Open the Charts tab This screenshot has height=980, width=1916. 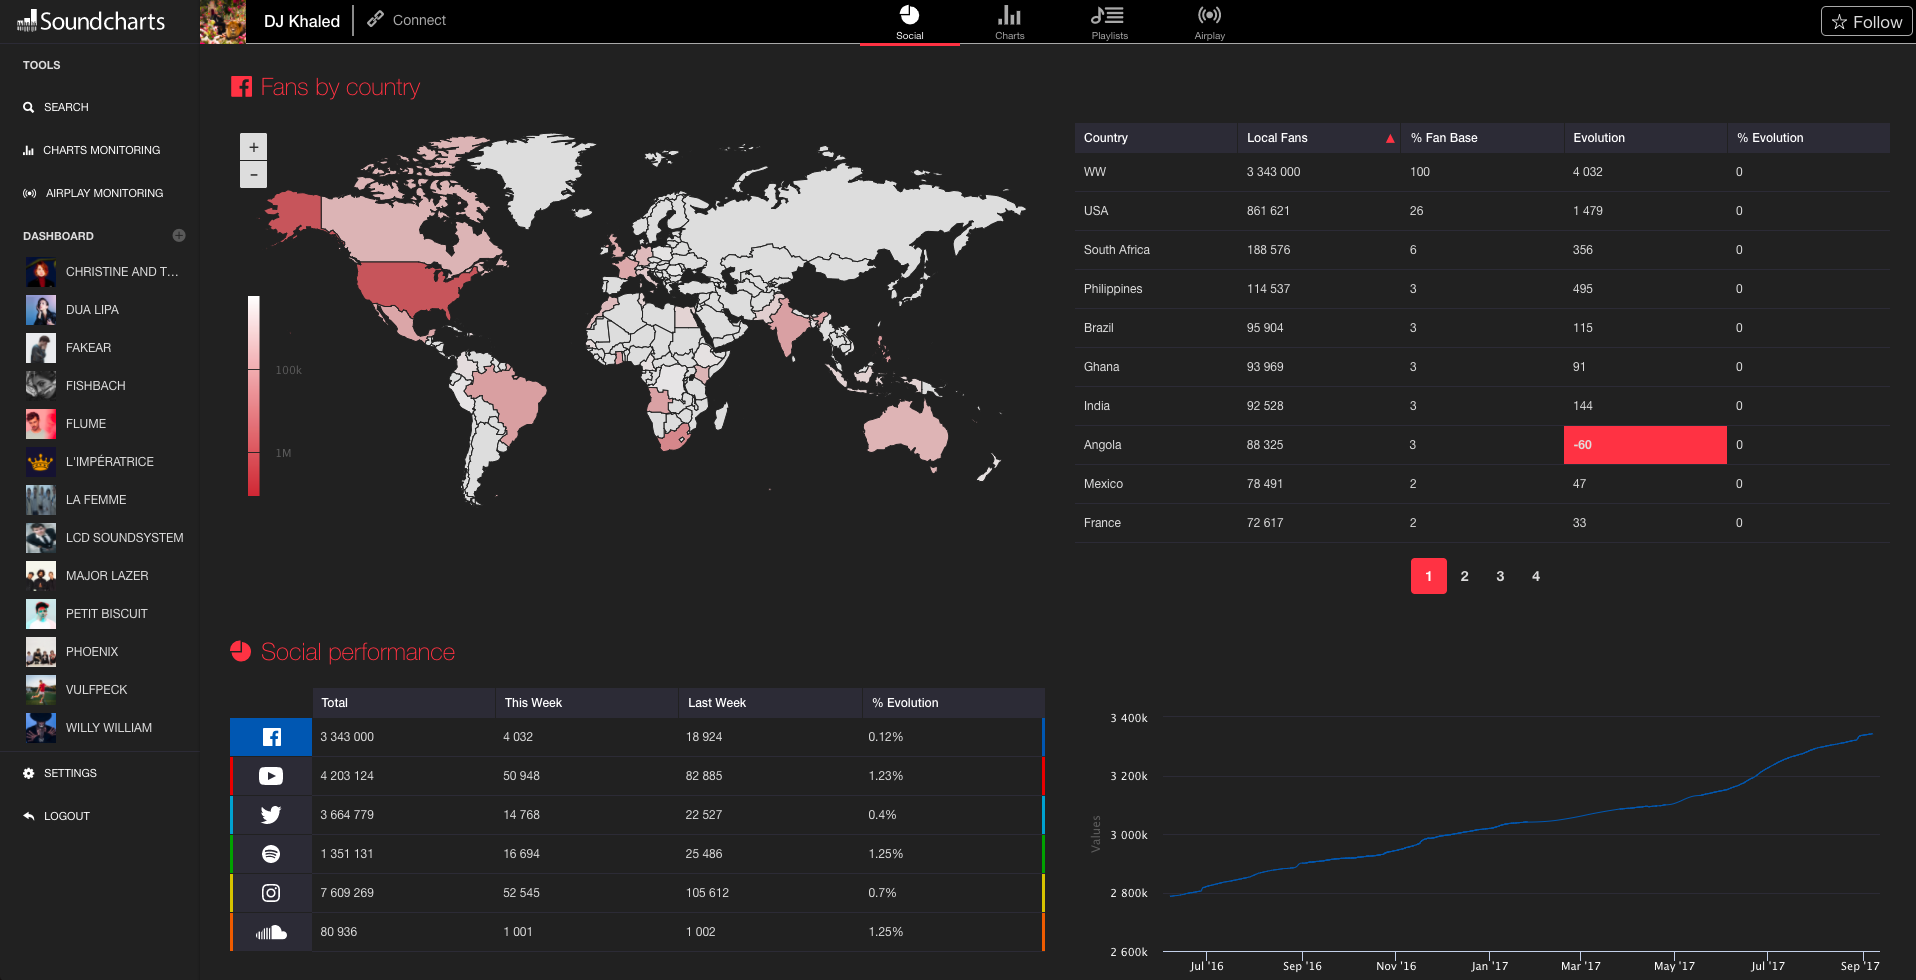pyautogui.click(x=1009, y=22)
